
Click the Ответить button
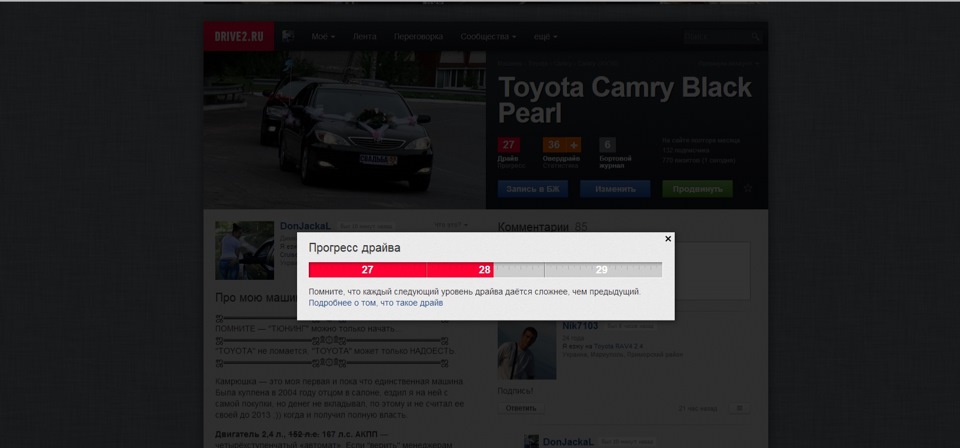click(520, 408)
